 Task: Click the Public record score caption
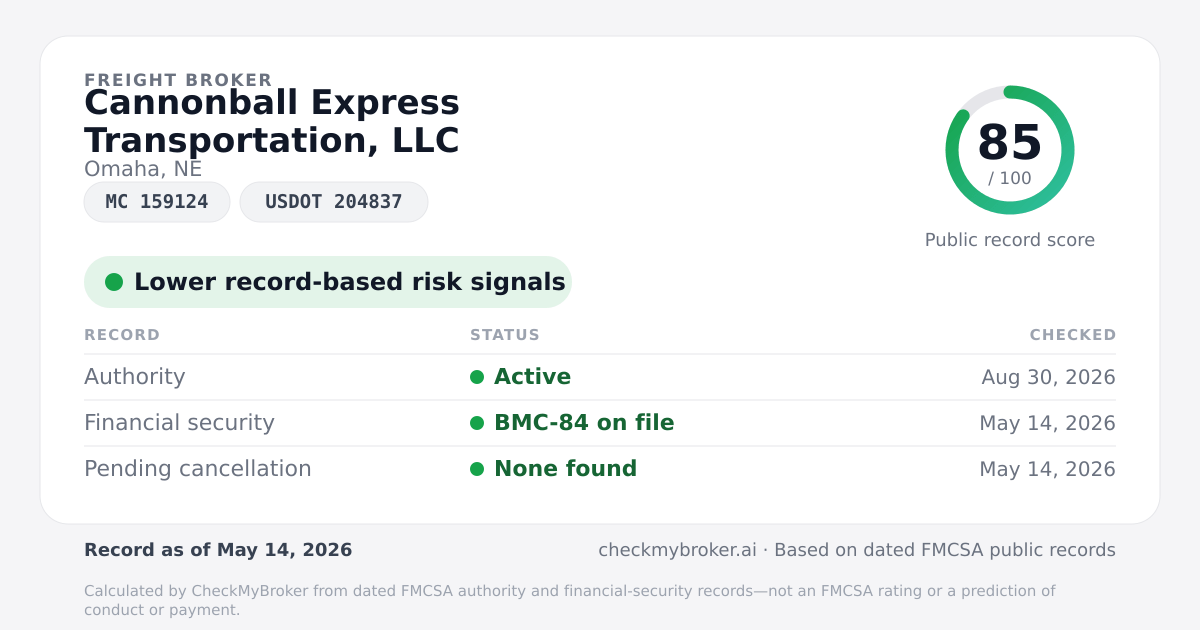click(1010, 240)
